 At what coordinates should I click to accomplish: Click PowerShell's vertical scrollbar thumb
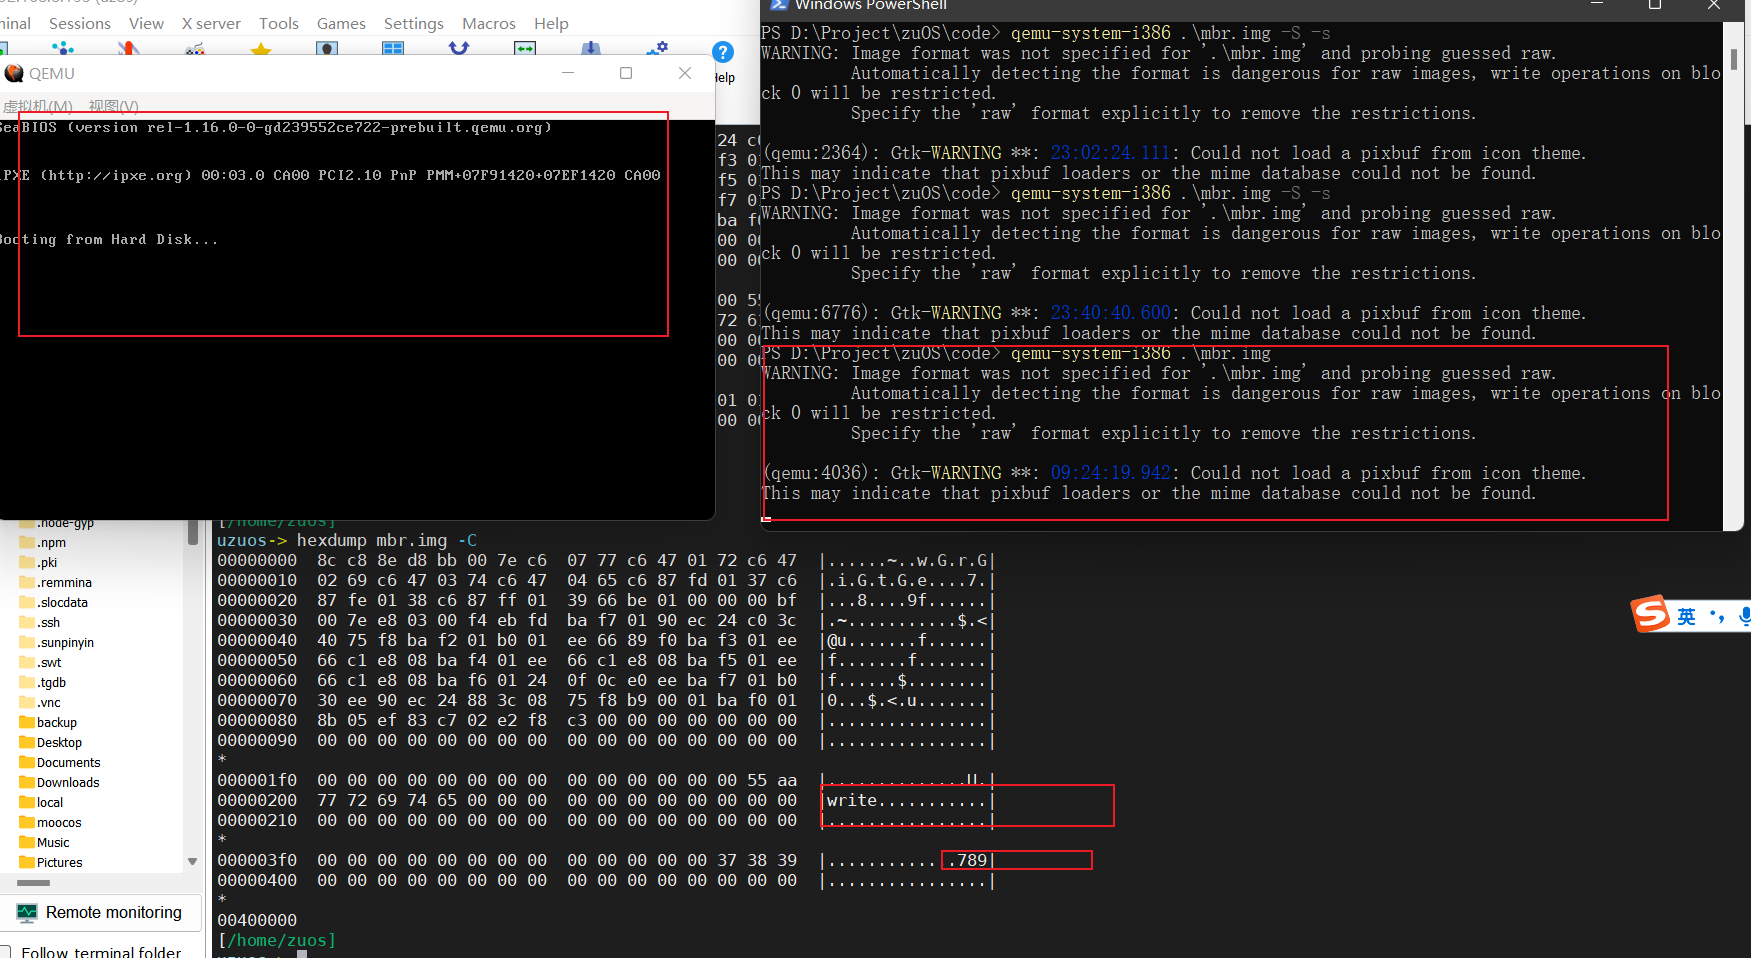(1733, 60)
